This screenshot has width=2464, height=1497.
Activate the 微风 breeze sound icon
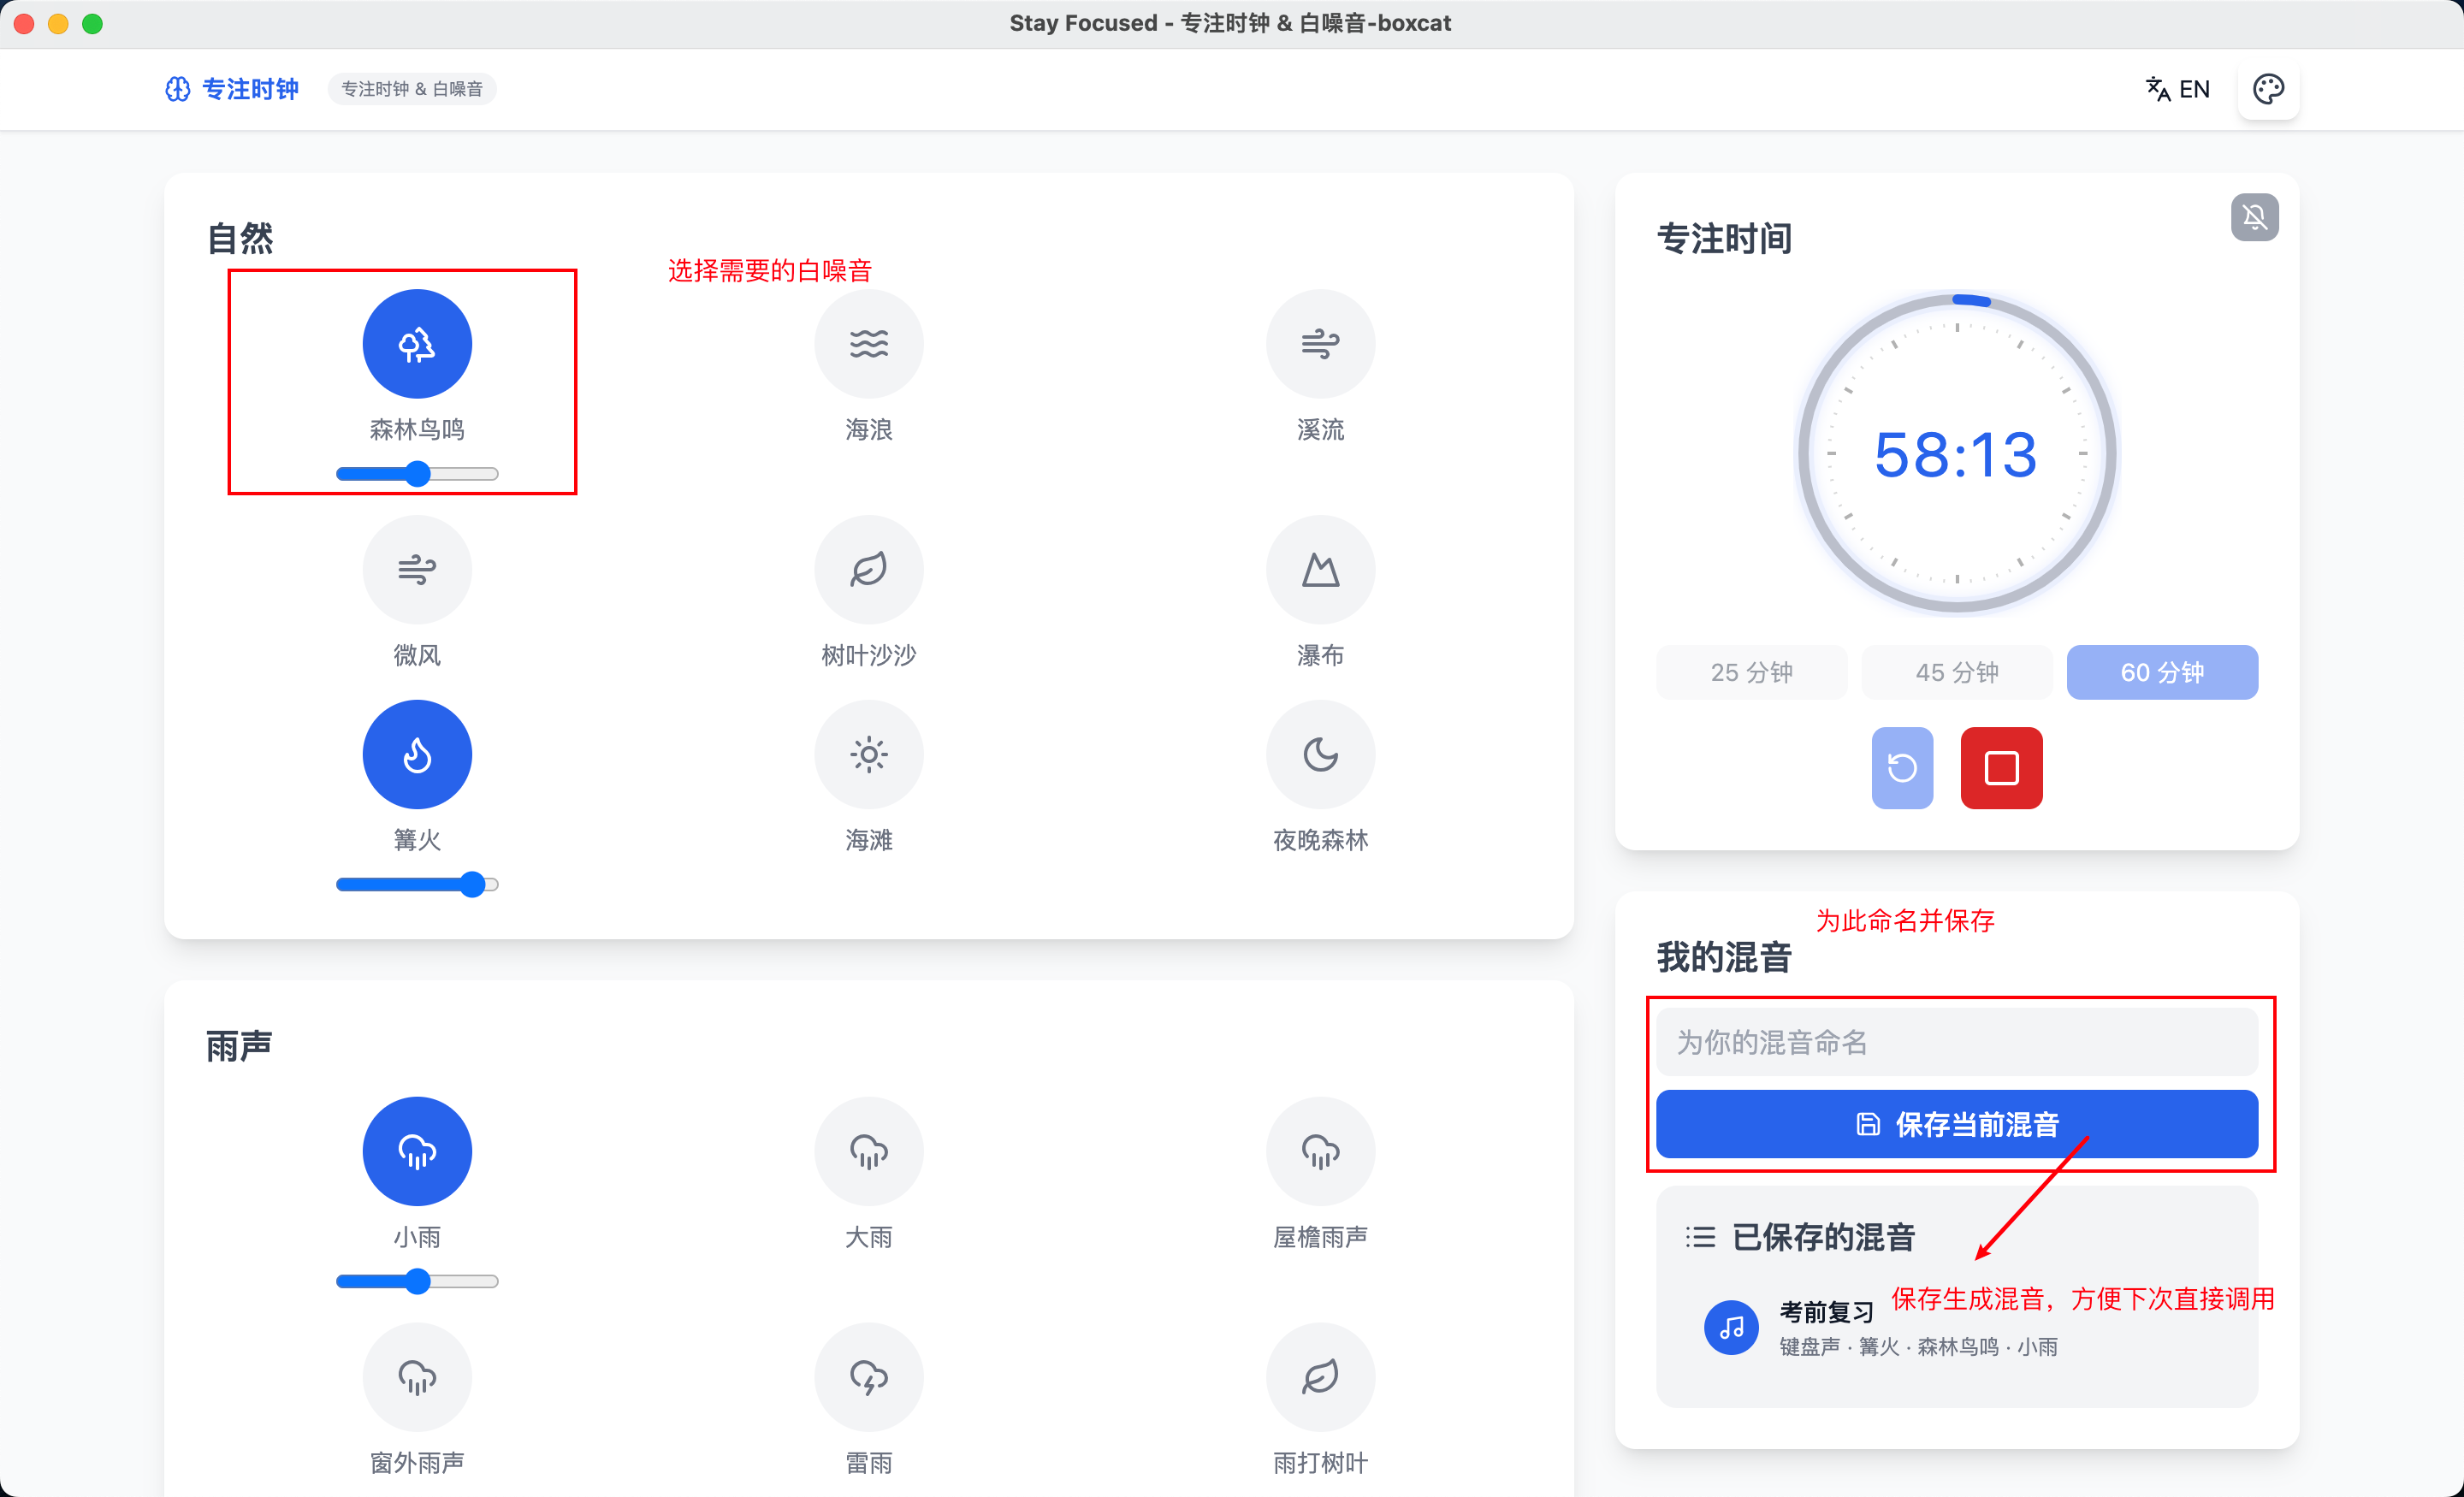tap(417, 570)
